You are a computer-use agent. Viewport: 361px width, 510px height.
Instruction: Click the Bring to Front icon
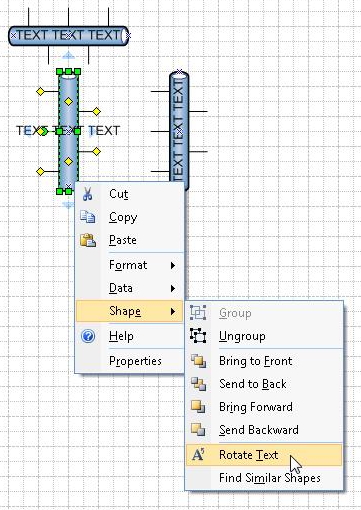pyautogui.click(x=198, y=361)
